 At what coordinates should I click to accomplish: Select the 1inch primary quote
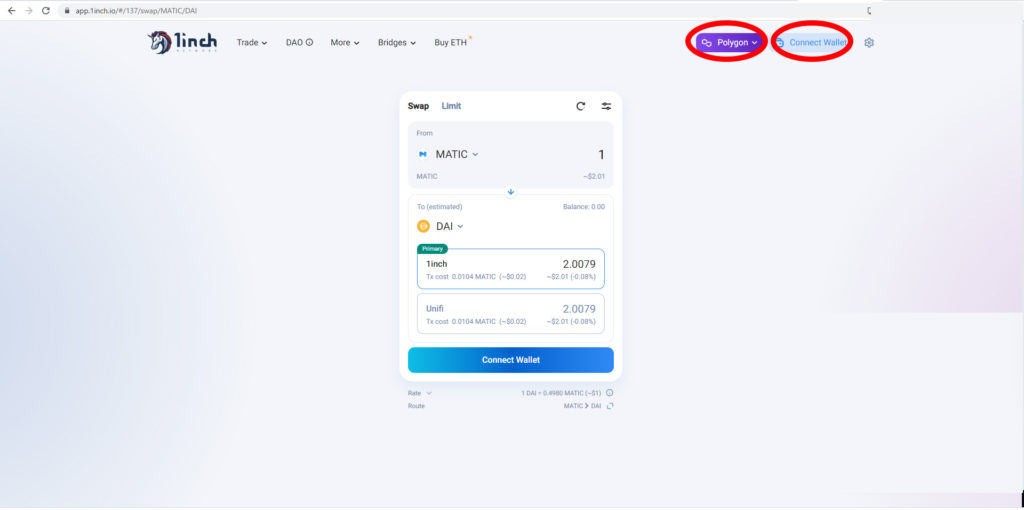coord(511,269)
